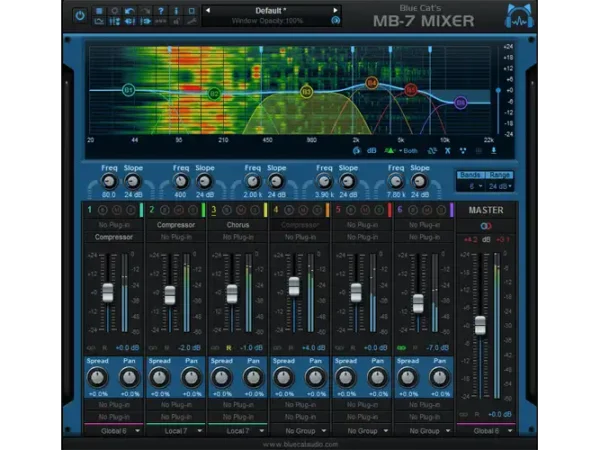The height and width of the screenshot is (450, 600).
Task: Click the window opacity knob icon
Action: [336, 21]
